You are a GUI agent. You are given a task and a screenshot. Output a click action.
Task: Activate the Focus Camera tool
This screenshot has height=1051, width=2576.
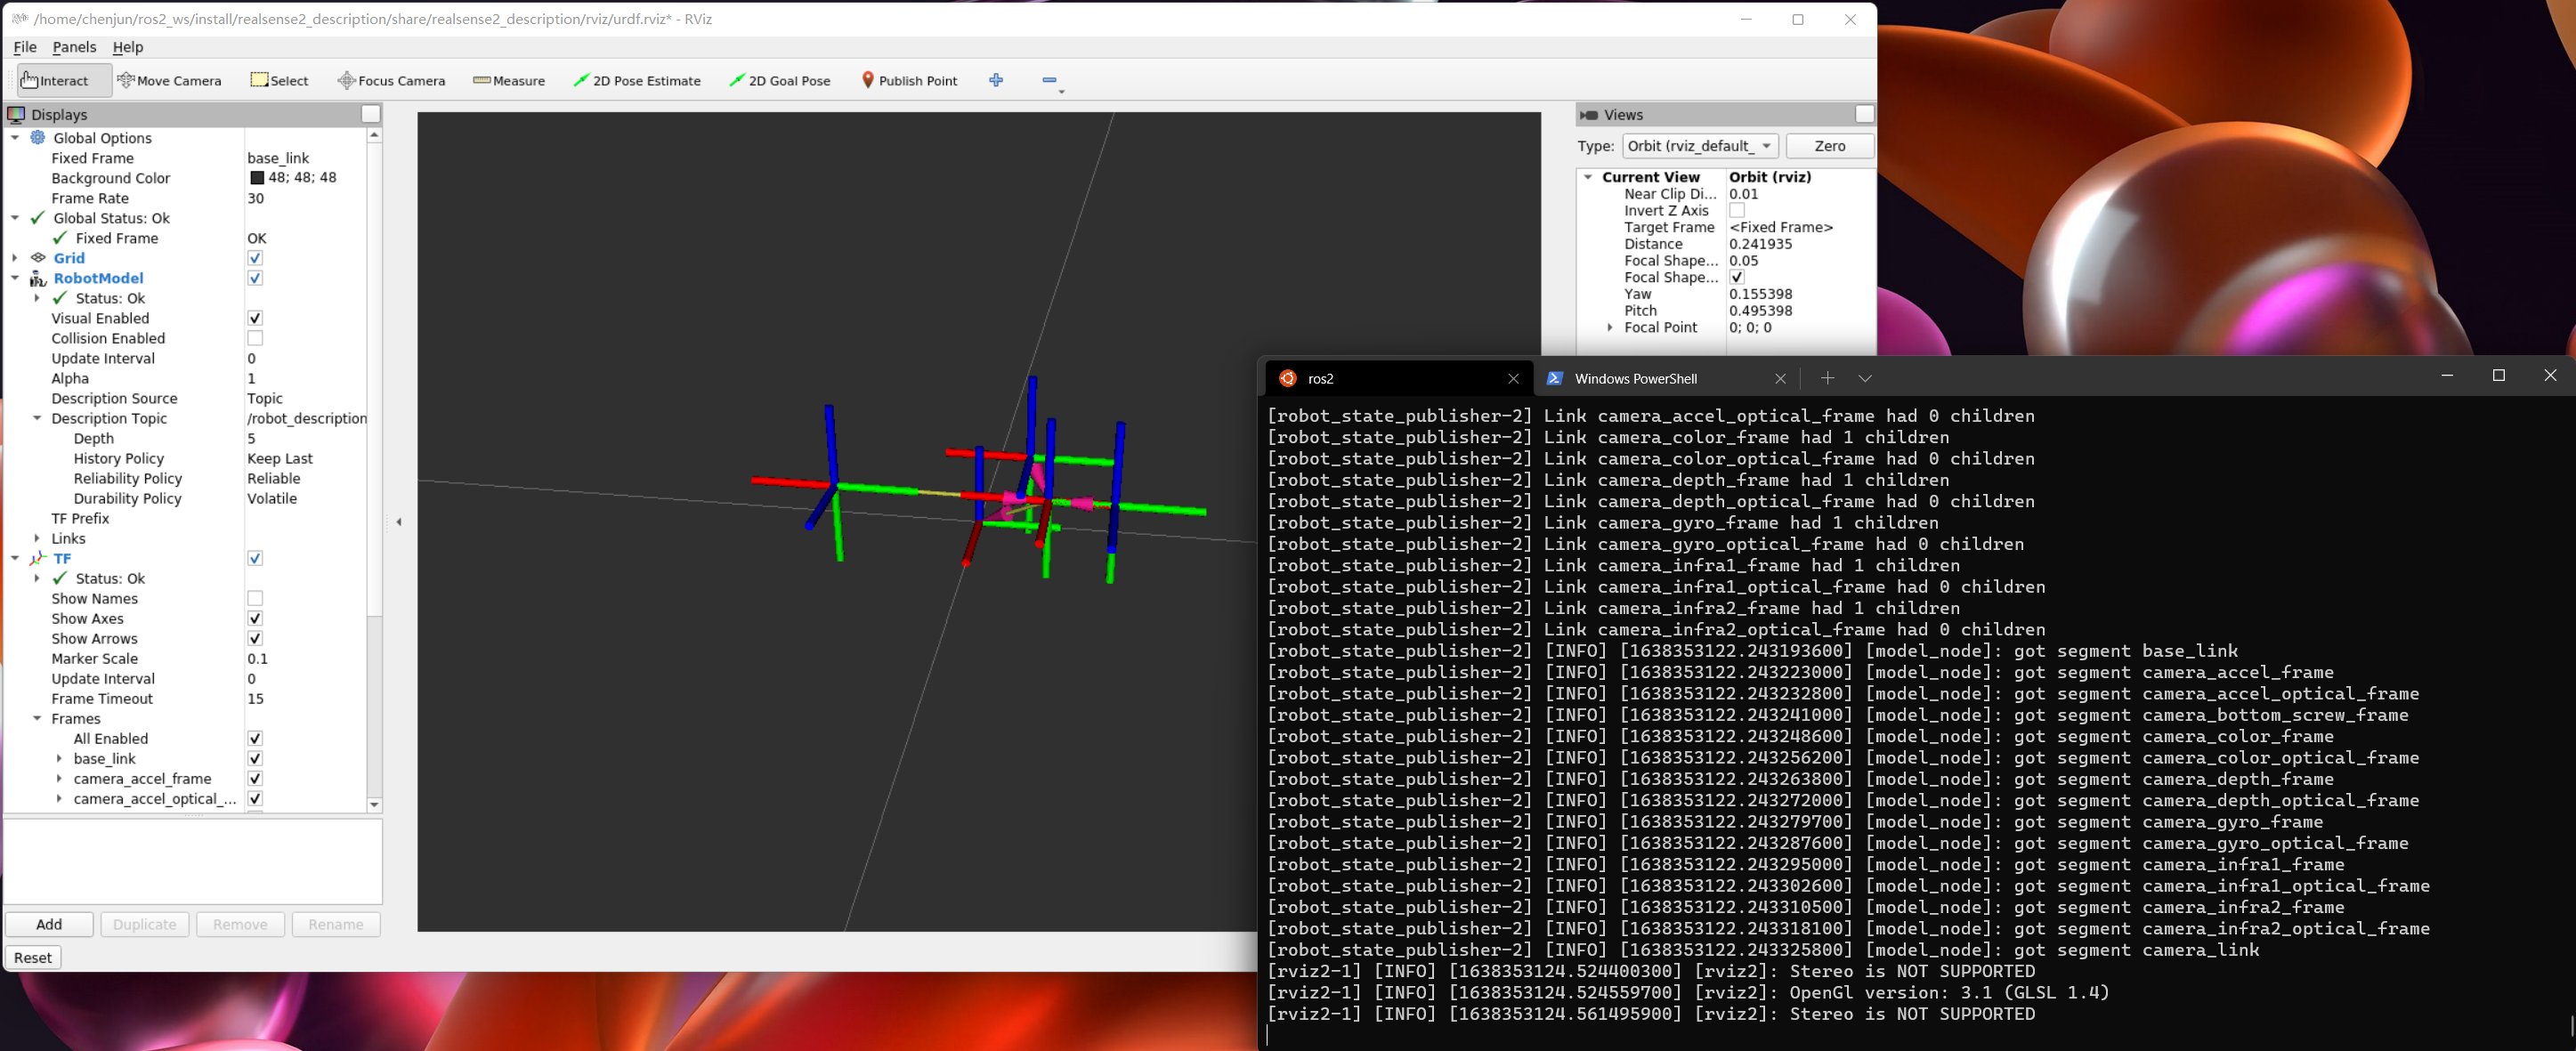[391, 80]
